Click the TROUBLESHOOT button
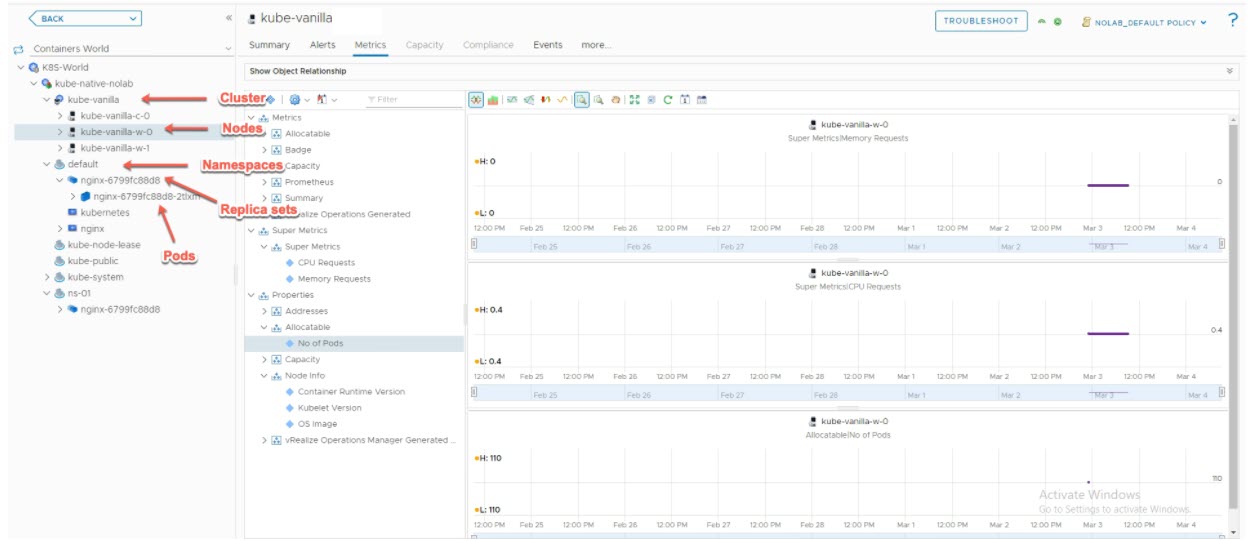The image size is (1248, 541). (981, 21)
